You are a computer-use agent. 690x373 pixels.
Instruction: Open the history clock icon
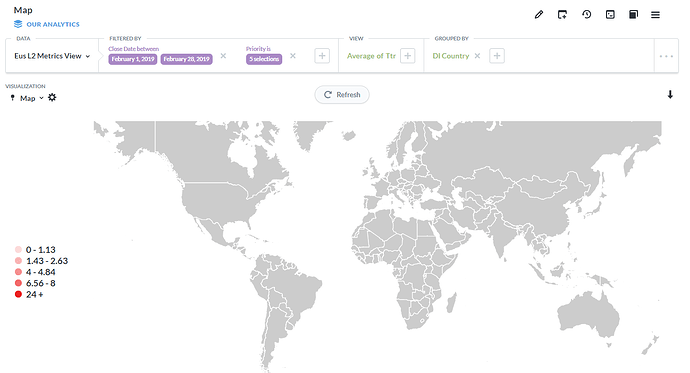pos(586,15)
